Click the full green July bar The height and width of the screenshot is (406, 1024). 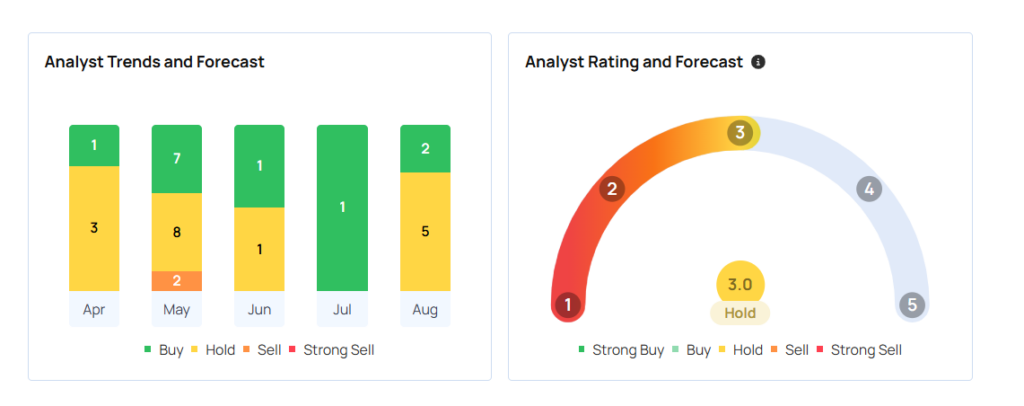(342, 207)
